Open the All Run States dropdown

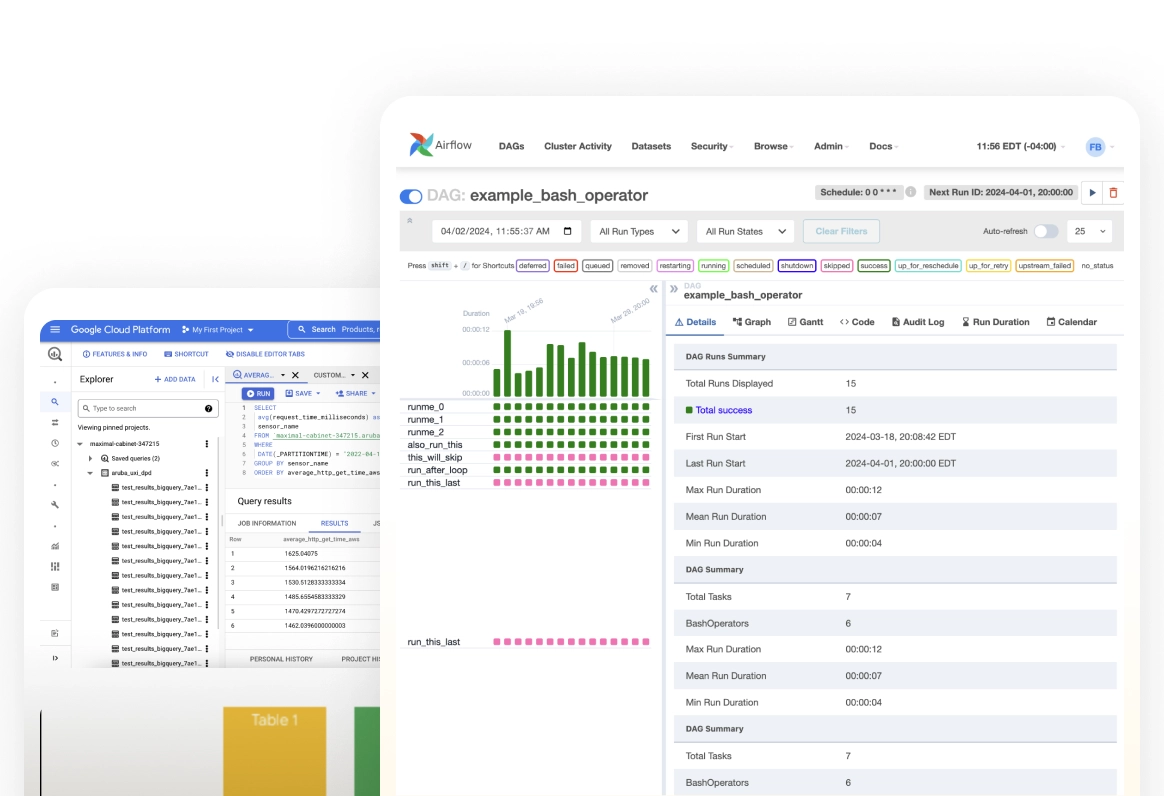(745, 232)
